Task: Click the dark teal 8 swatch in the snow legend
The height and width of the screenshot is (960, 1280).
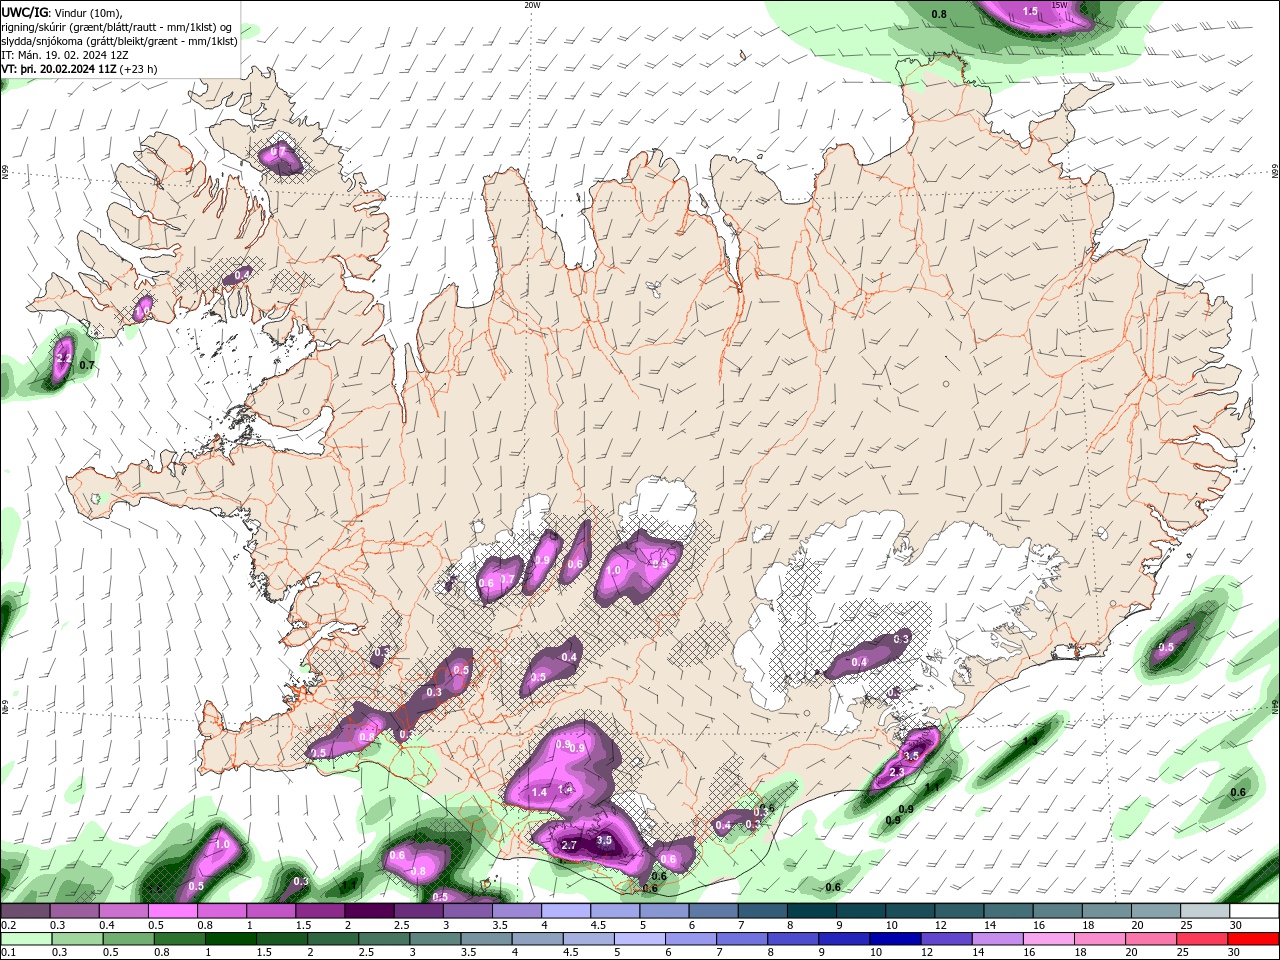Action: pyautogui.click(x=811, y=911)
